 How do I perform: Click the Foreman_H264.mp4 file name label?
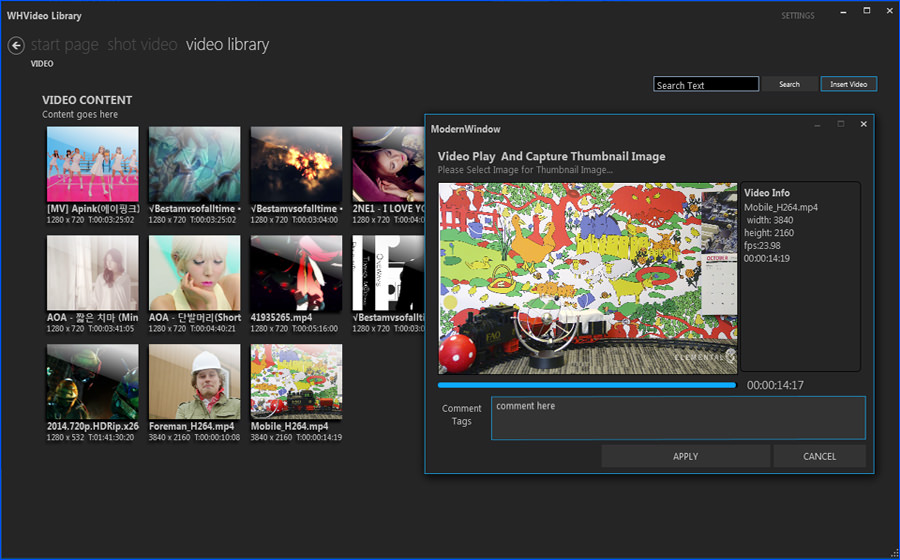tap(191, 426)
